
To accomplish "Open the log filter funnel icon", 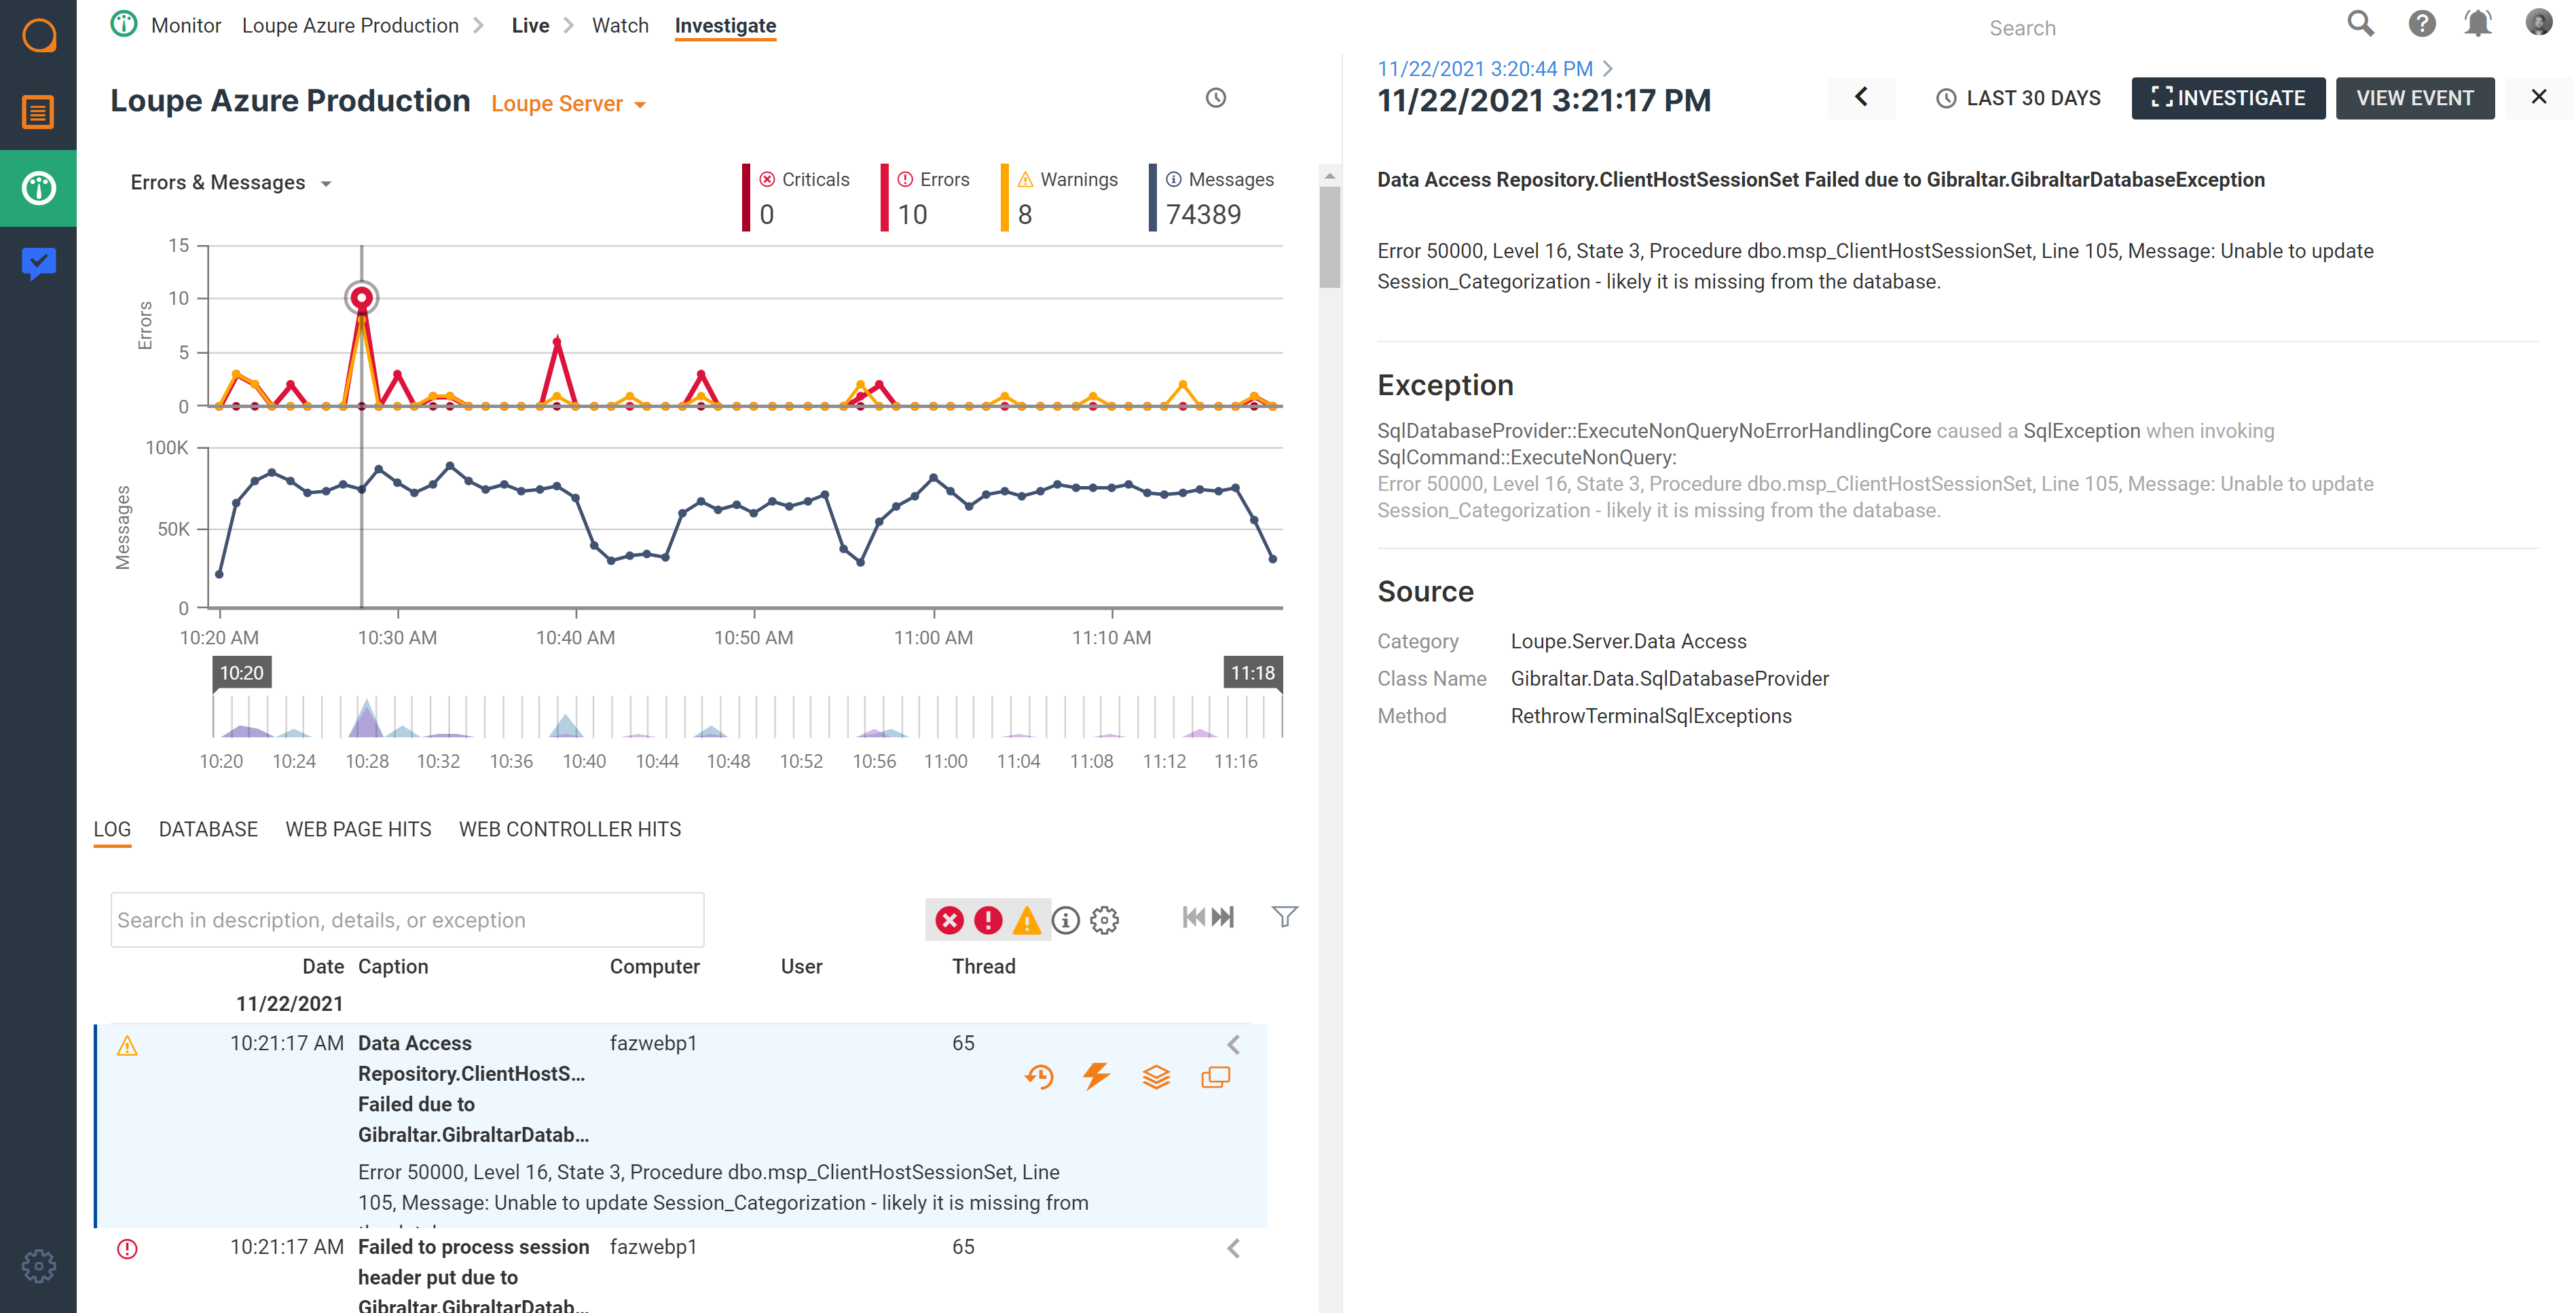I will pyautogui.click(x=1284, y=916).
